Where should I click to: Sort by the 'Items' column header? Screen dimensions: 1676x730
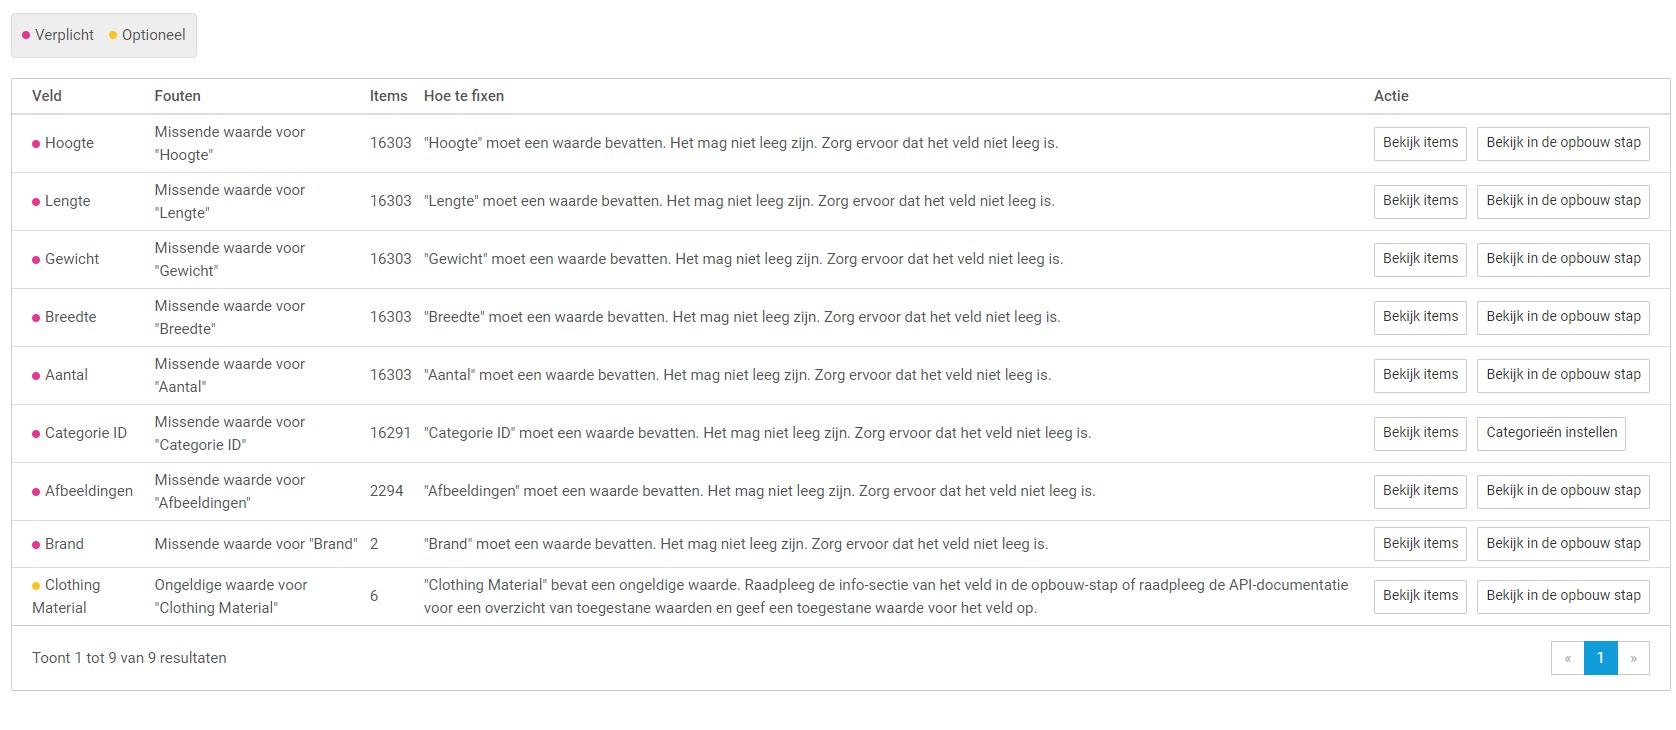pos(388,96)
